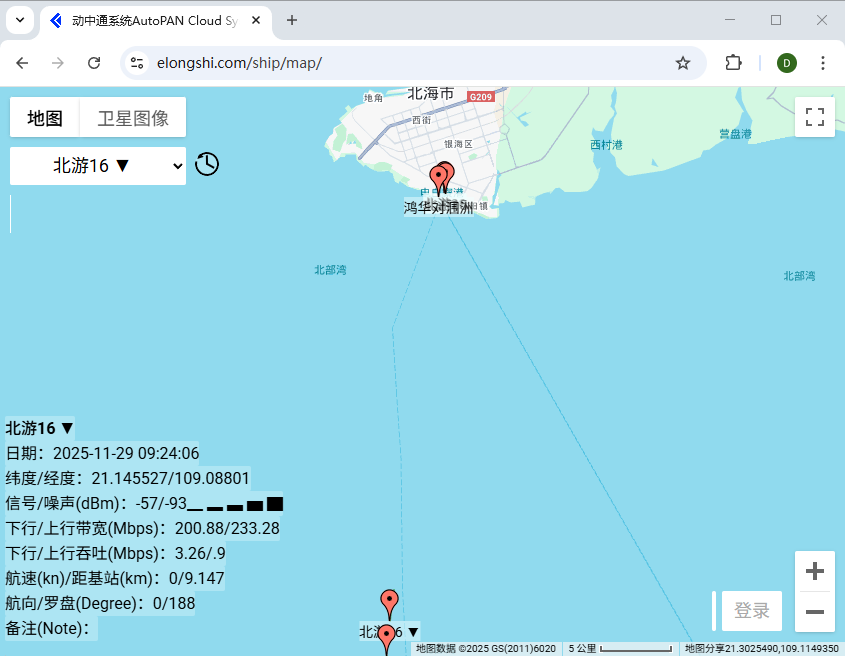Viewport: 845px width, 656px height.
Task: Select the 地图 map view tab
Action: pyautogui.click(x=43, y=117)
